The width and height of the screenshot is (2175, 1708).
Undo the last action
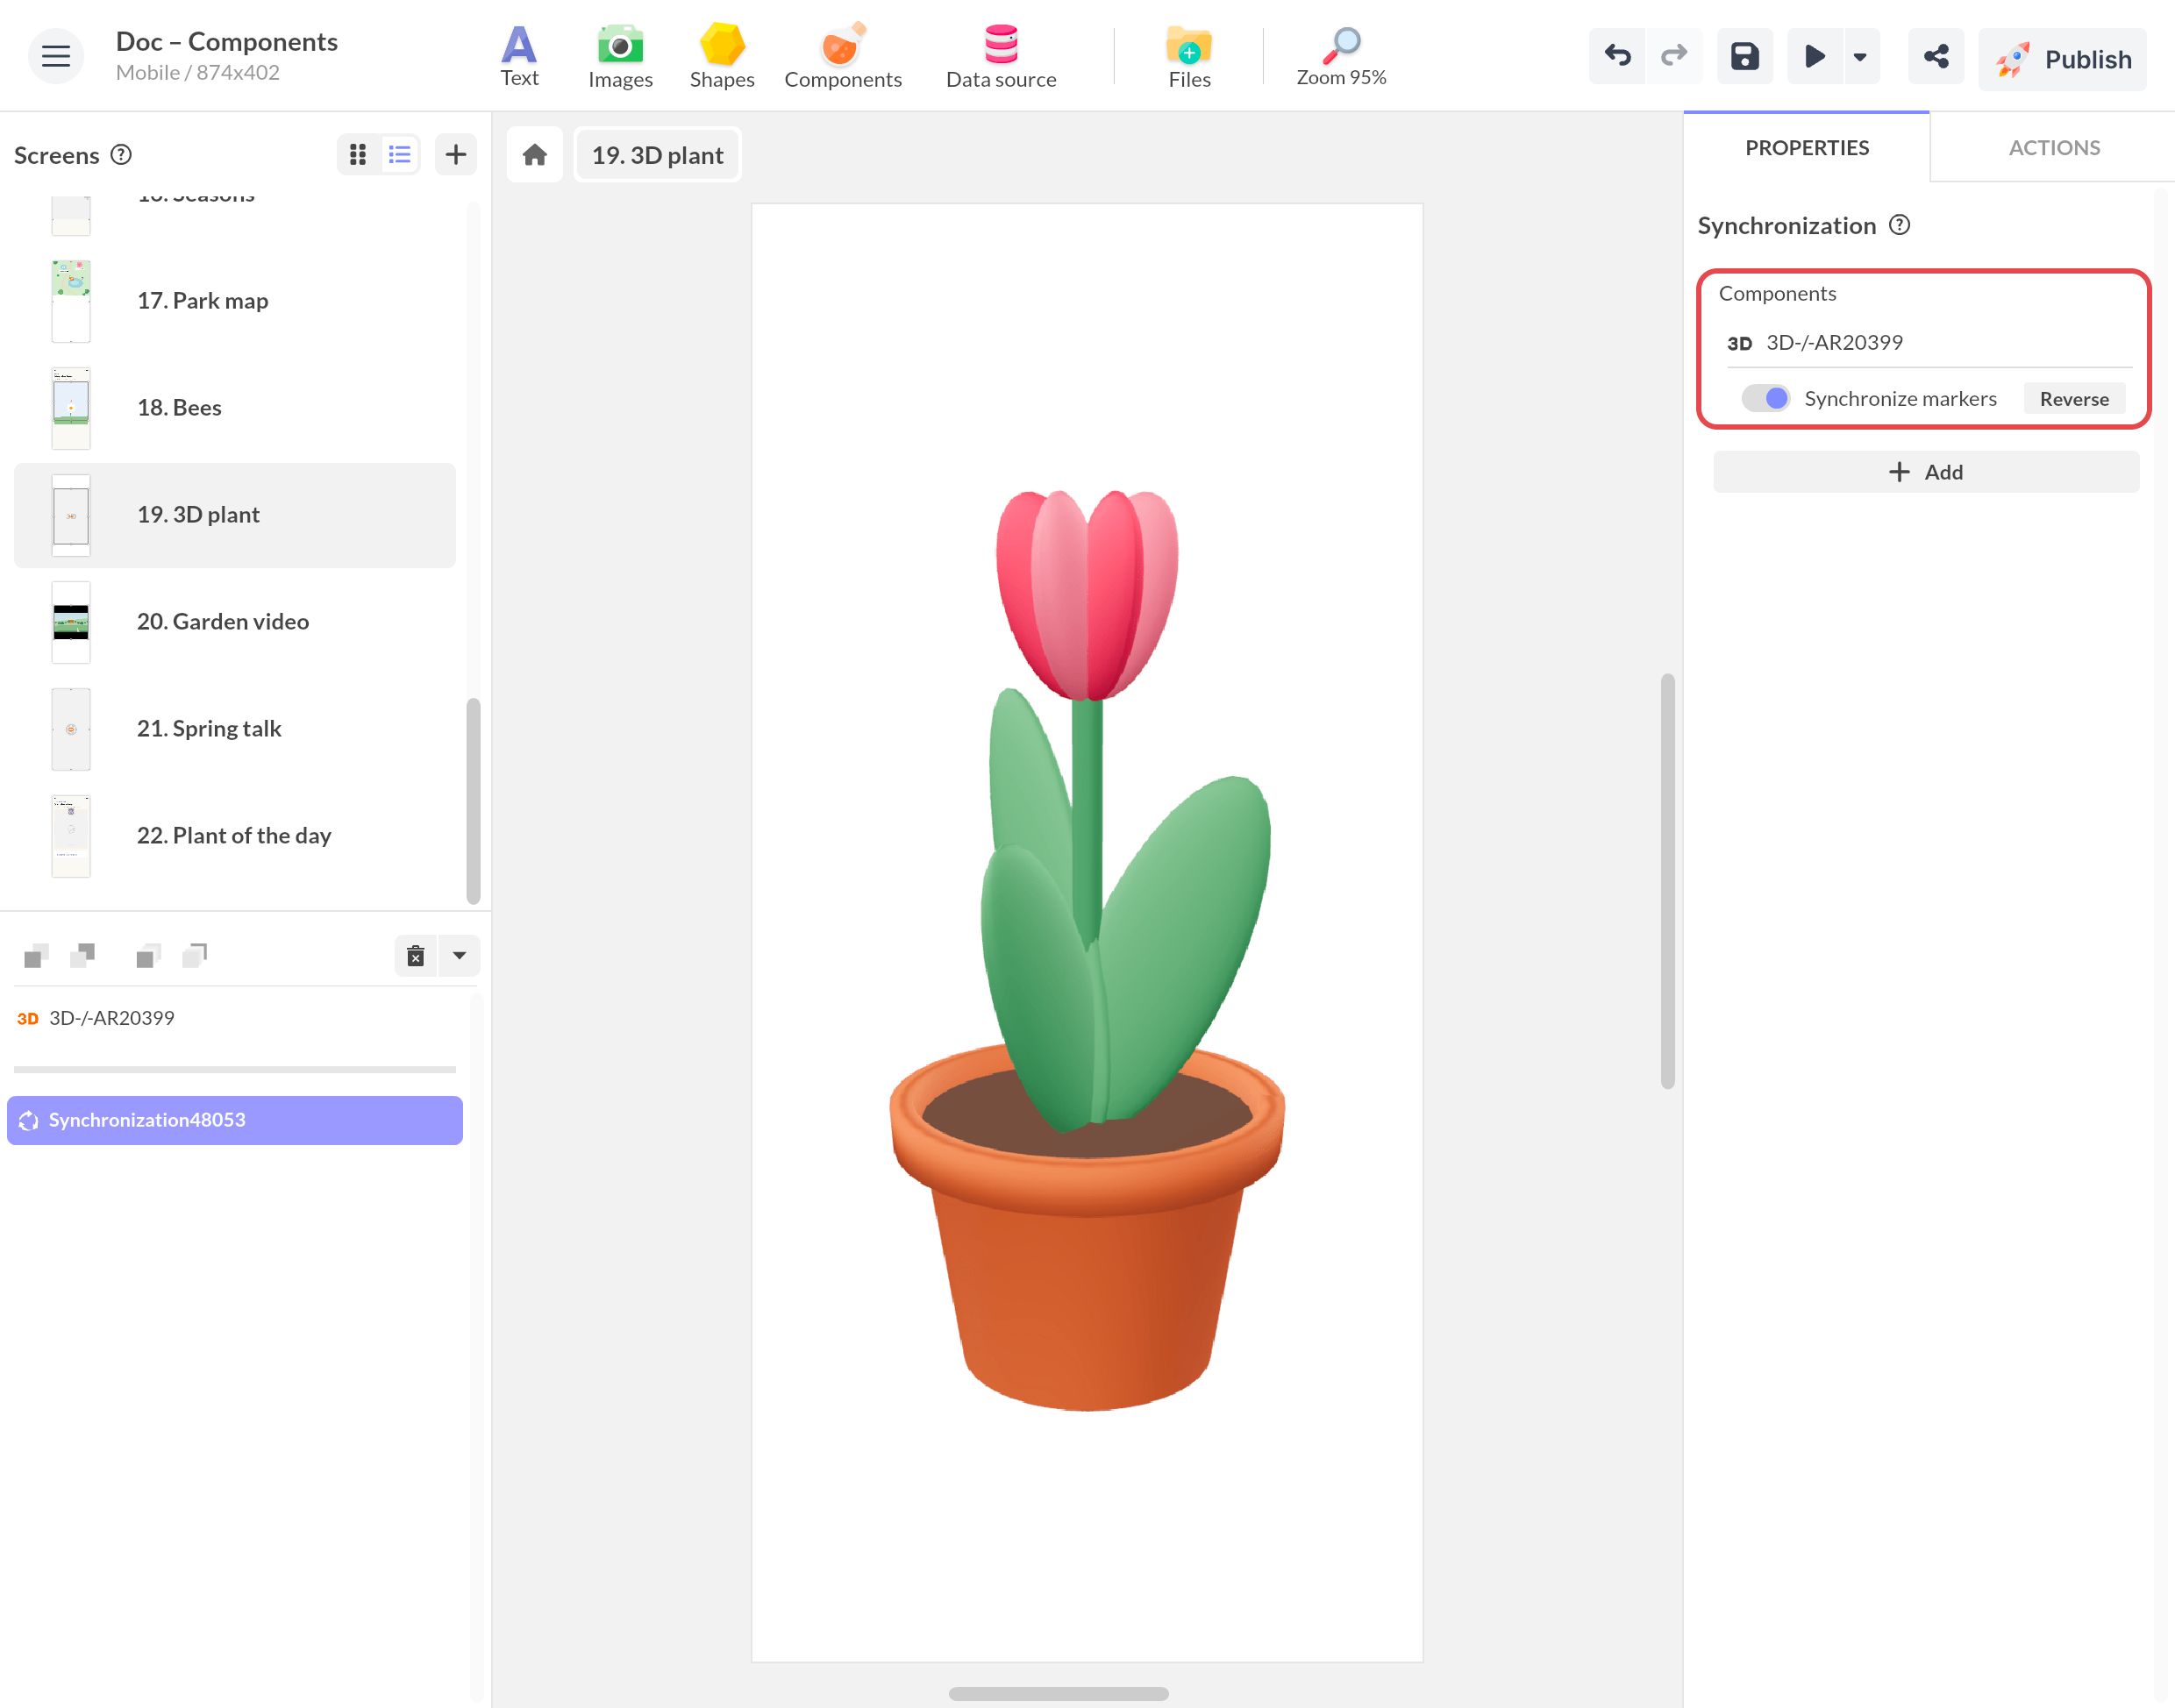click(x=1617, y=56)
